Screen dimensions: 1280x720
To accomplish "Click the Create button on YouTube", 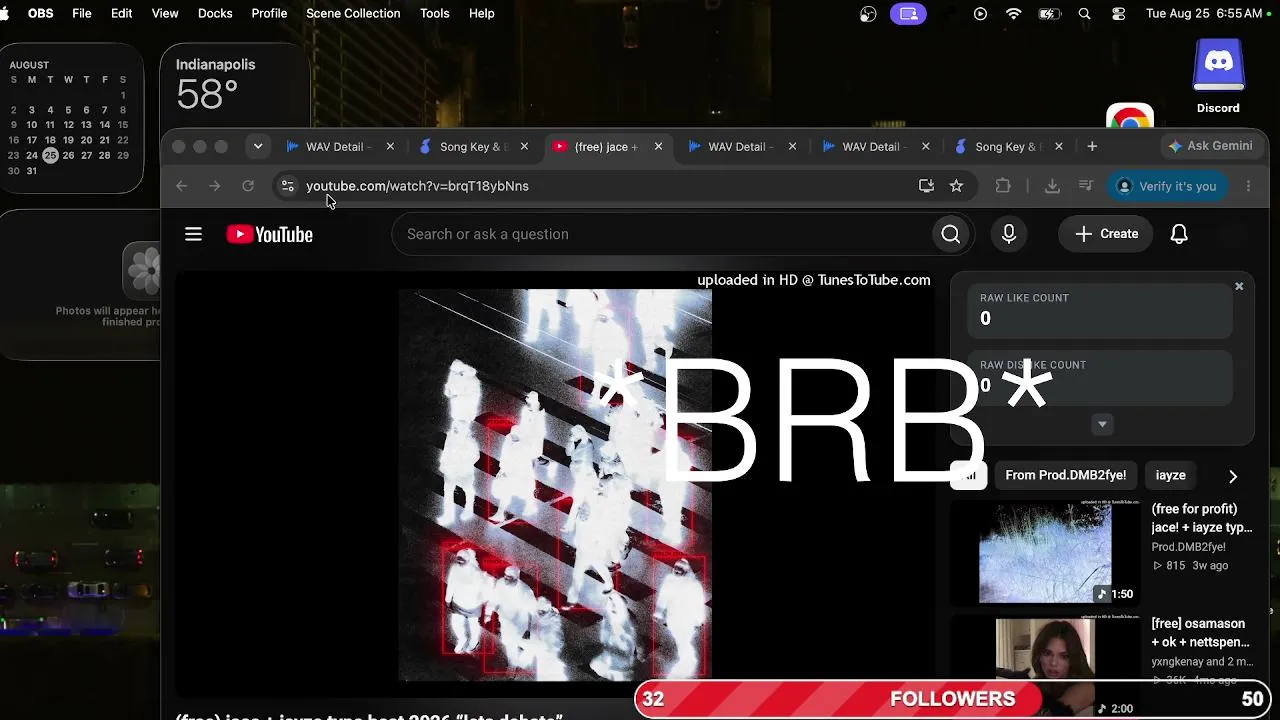I will tap(1106, 234).
